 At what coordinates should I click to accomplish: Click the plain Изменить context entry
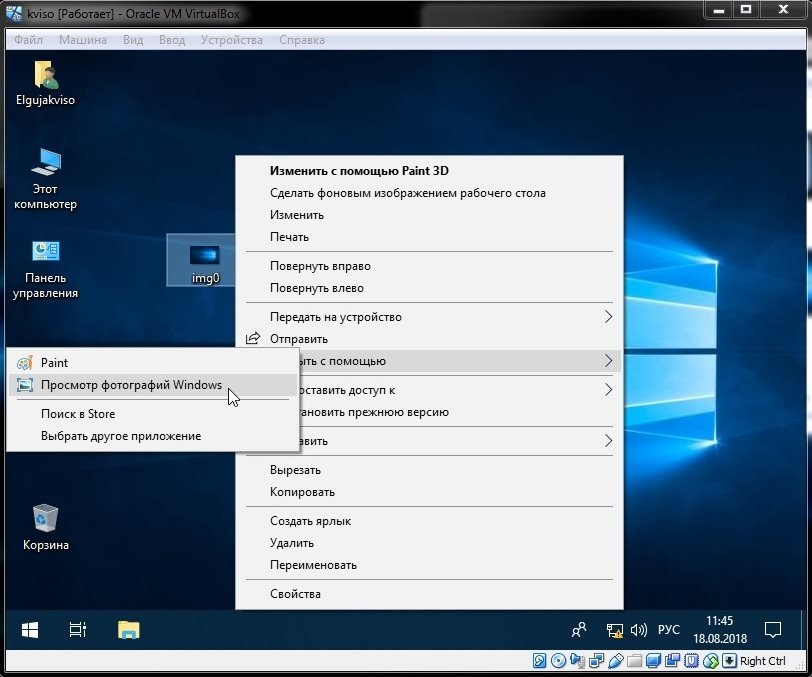click(x=429, y=215)
